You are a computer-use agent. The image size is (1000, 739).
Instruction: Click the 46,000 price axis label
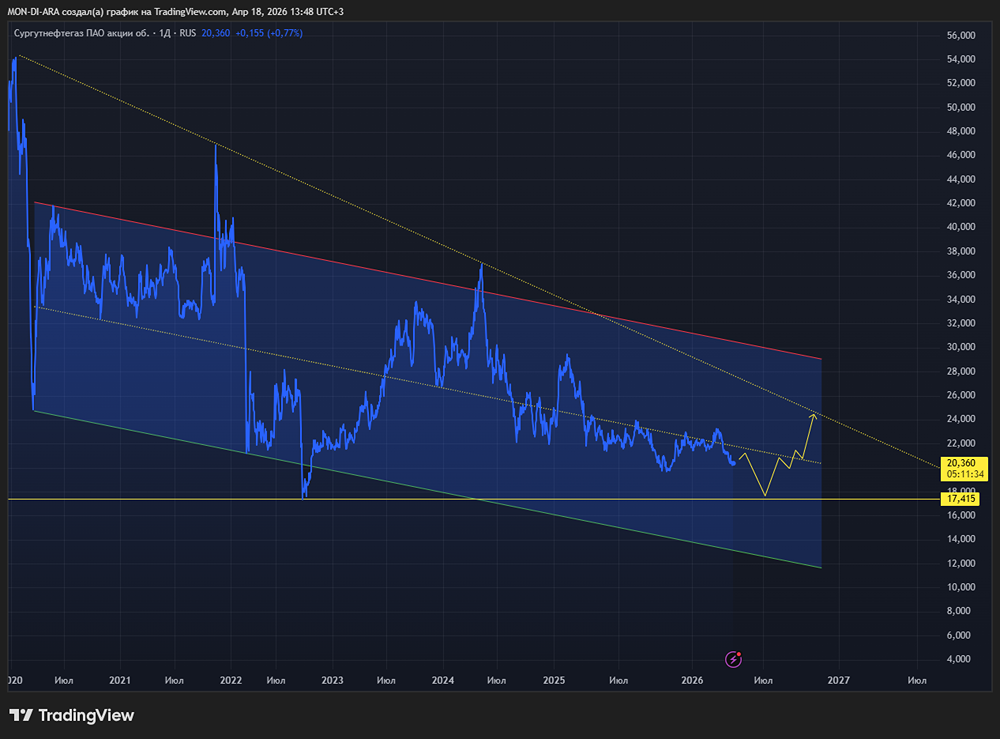coord(961,155)
